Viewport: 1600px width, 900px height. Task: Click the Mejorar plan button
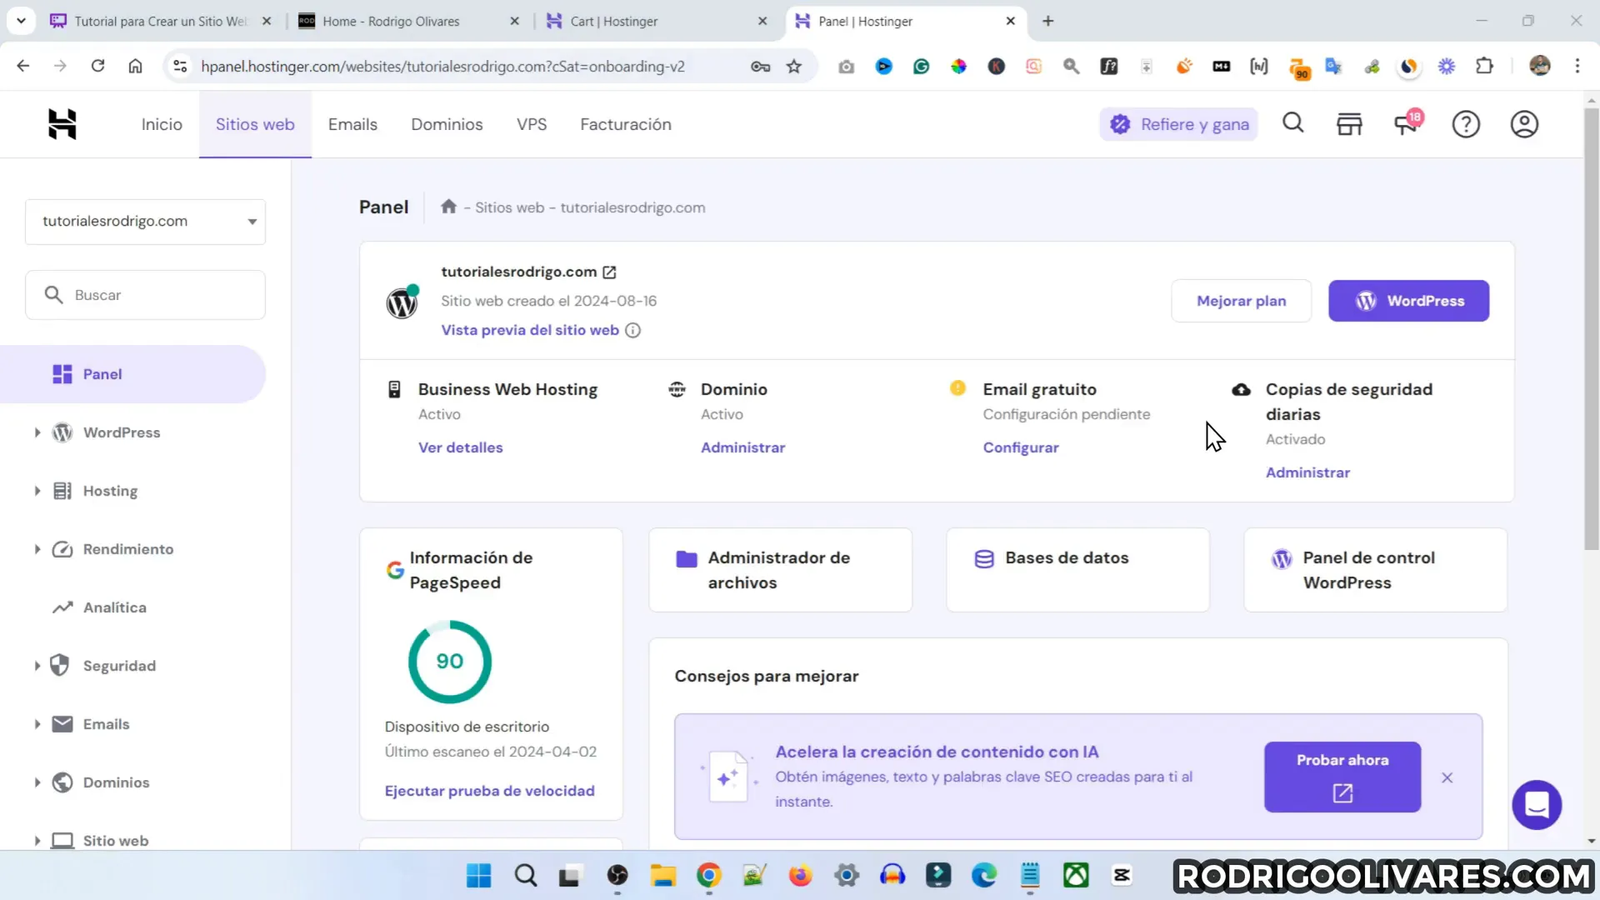[x=1240, y=300]
